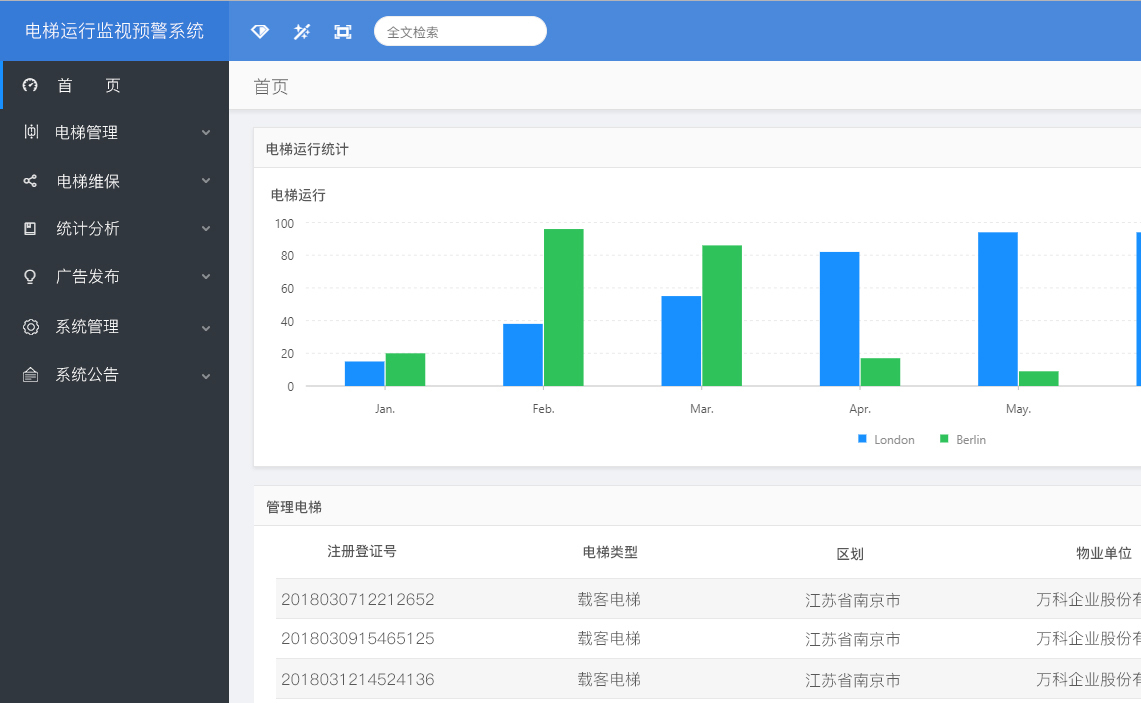Click the 统计分析 sidebar icon

click(30, 229)
